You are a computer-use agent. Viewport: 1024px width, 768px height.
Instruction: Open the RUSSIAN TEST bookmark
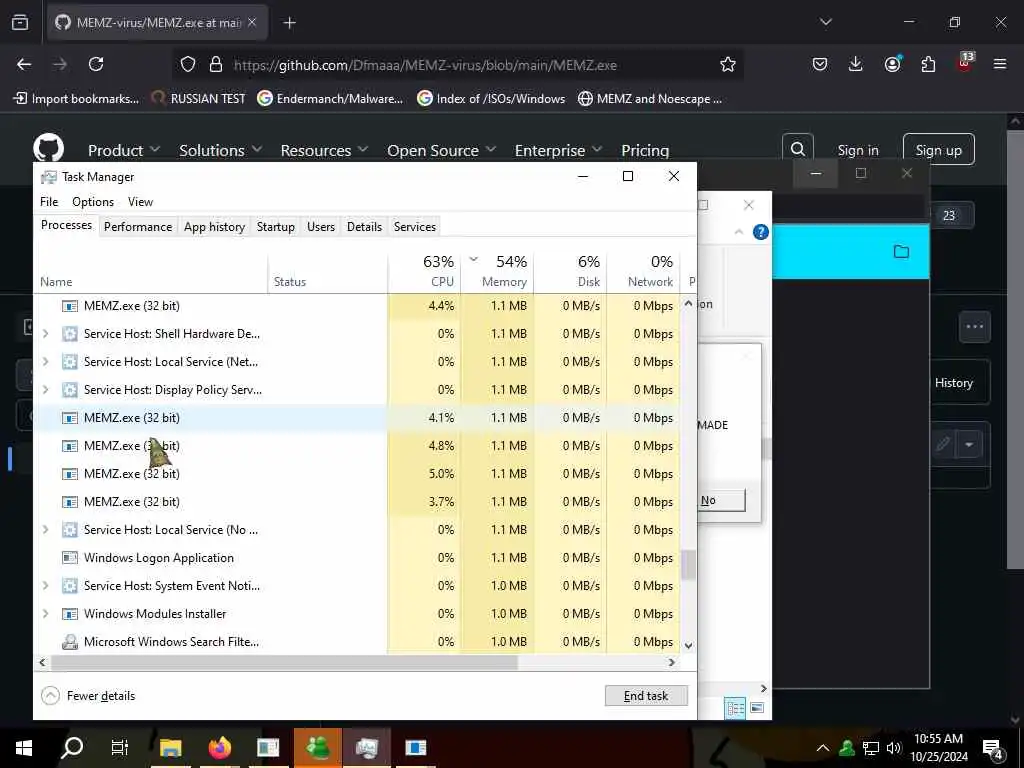199,99
